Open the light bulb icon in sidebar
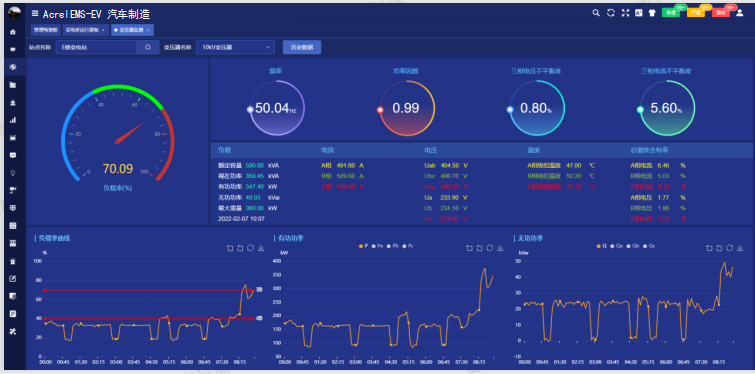The height and width of the screenshot is (374, 755). [x=13, y=172]
